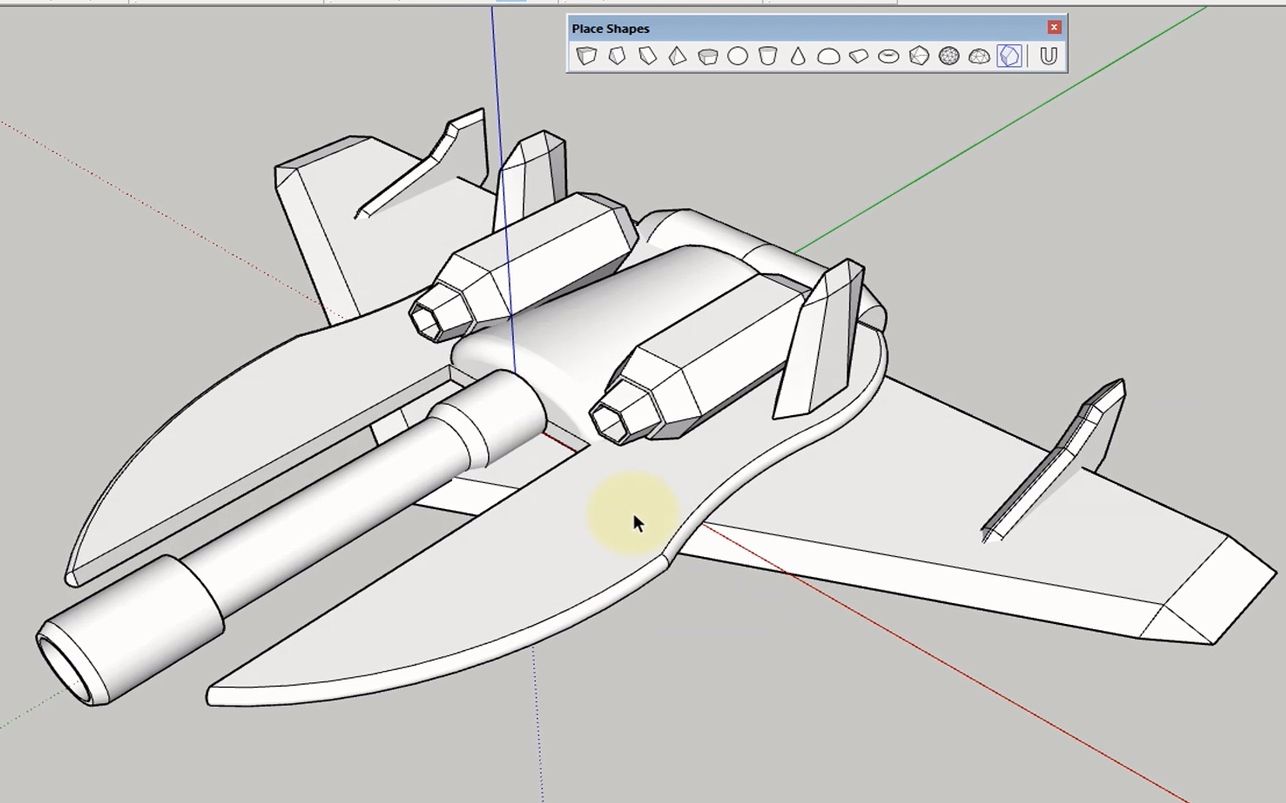Select the dome shape tool

pos(827,56)
